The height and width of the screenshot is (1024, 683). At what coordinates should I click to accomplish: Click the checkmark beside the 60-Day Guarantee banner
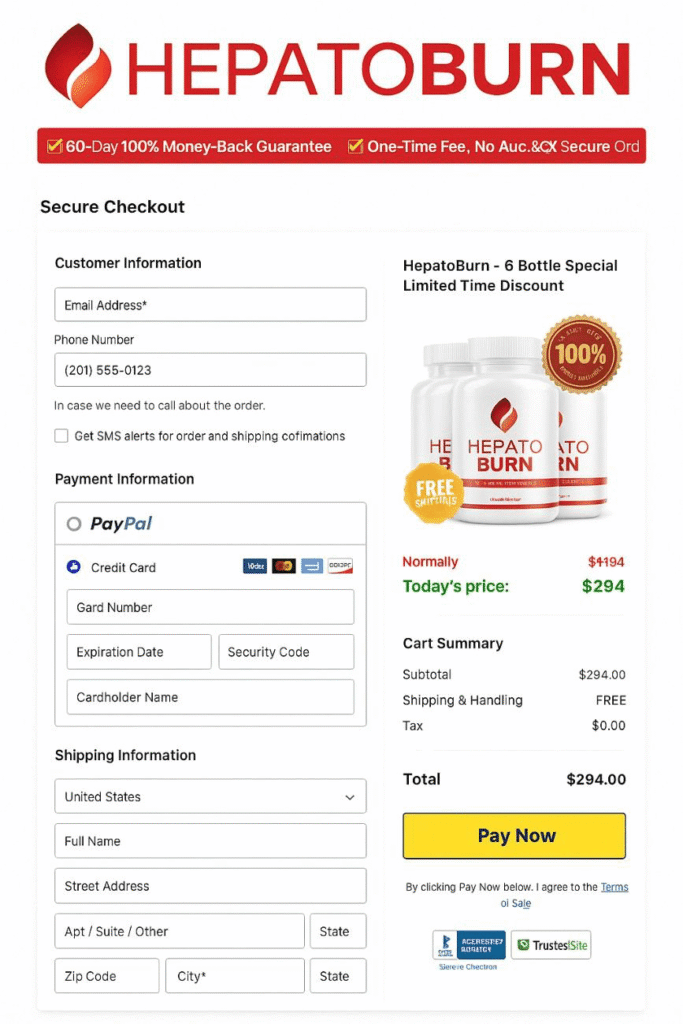click(x=53, y=146)
